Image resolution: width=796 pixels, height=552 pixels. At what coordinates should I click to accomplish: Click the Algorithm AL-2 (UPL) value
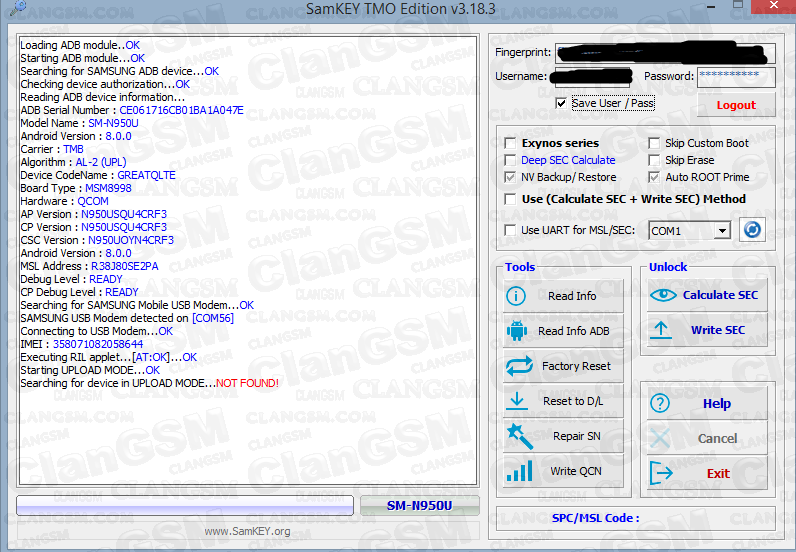[x=101, y=163]
